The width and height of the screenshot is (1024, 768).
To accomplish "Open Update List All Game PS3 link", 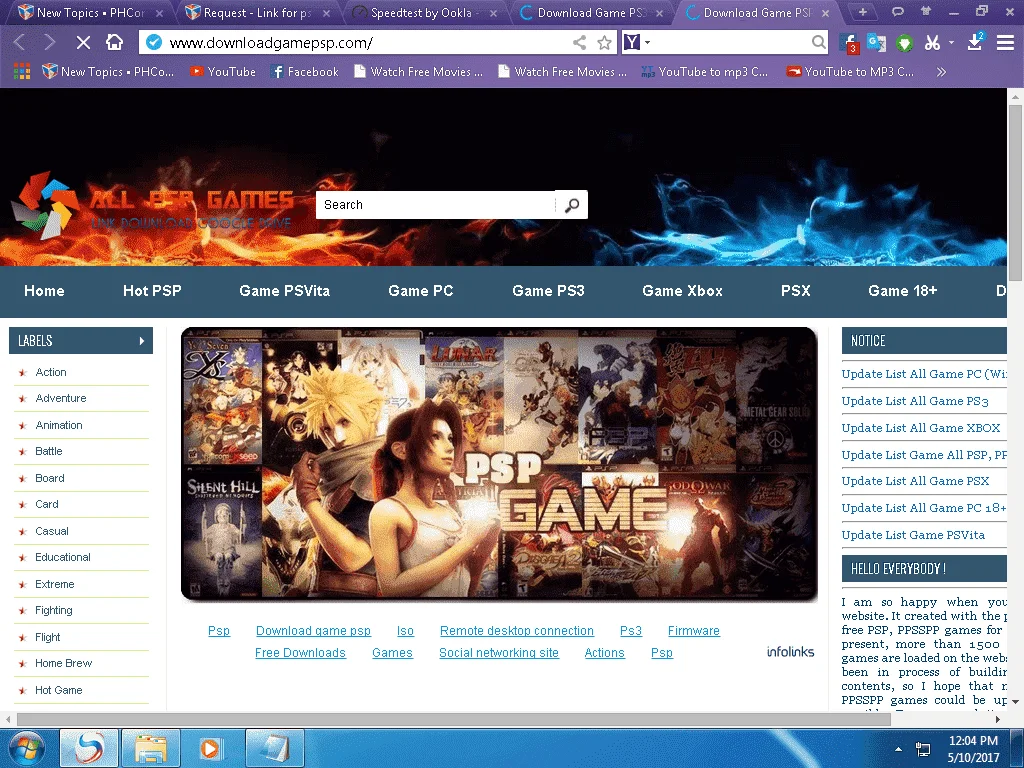I will pos(915,401).
